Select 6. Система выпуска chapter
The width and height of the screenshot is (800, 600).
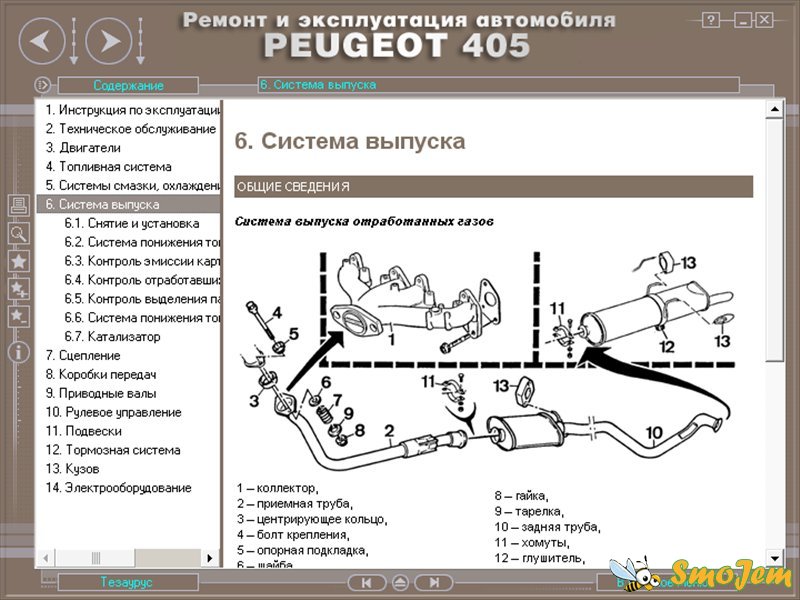tap(129, 204)
